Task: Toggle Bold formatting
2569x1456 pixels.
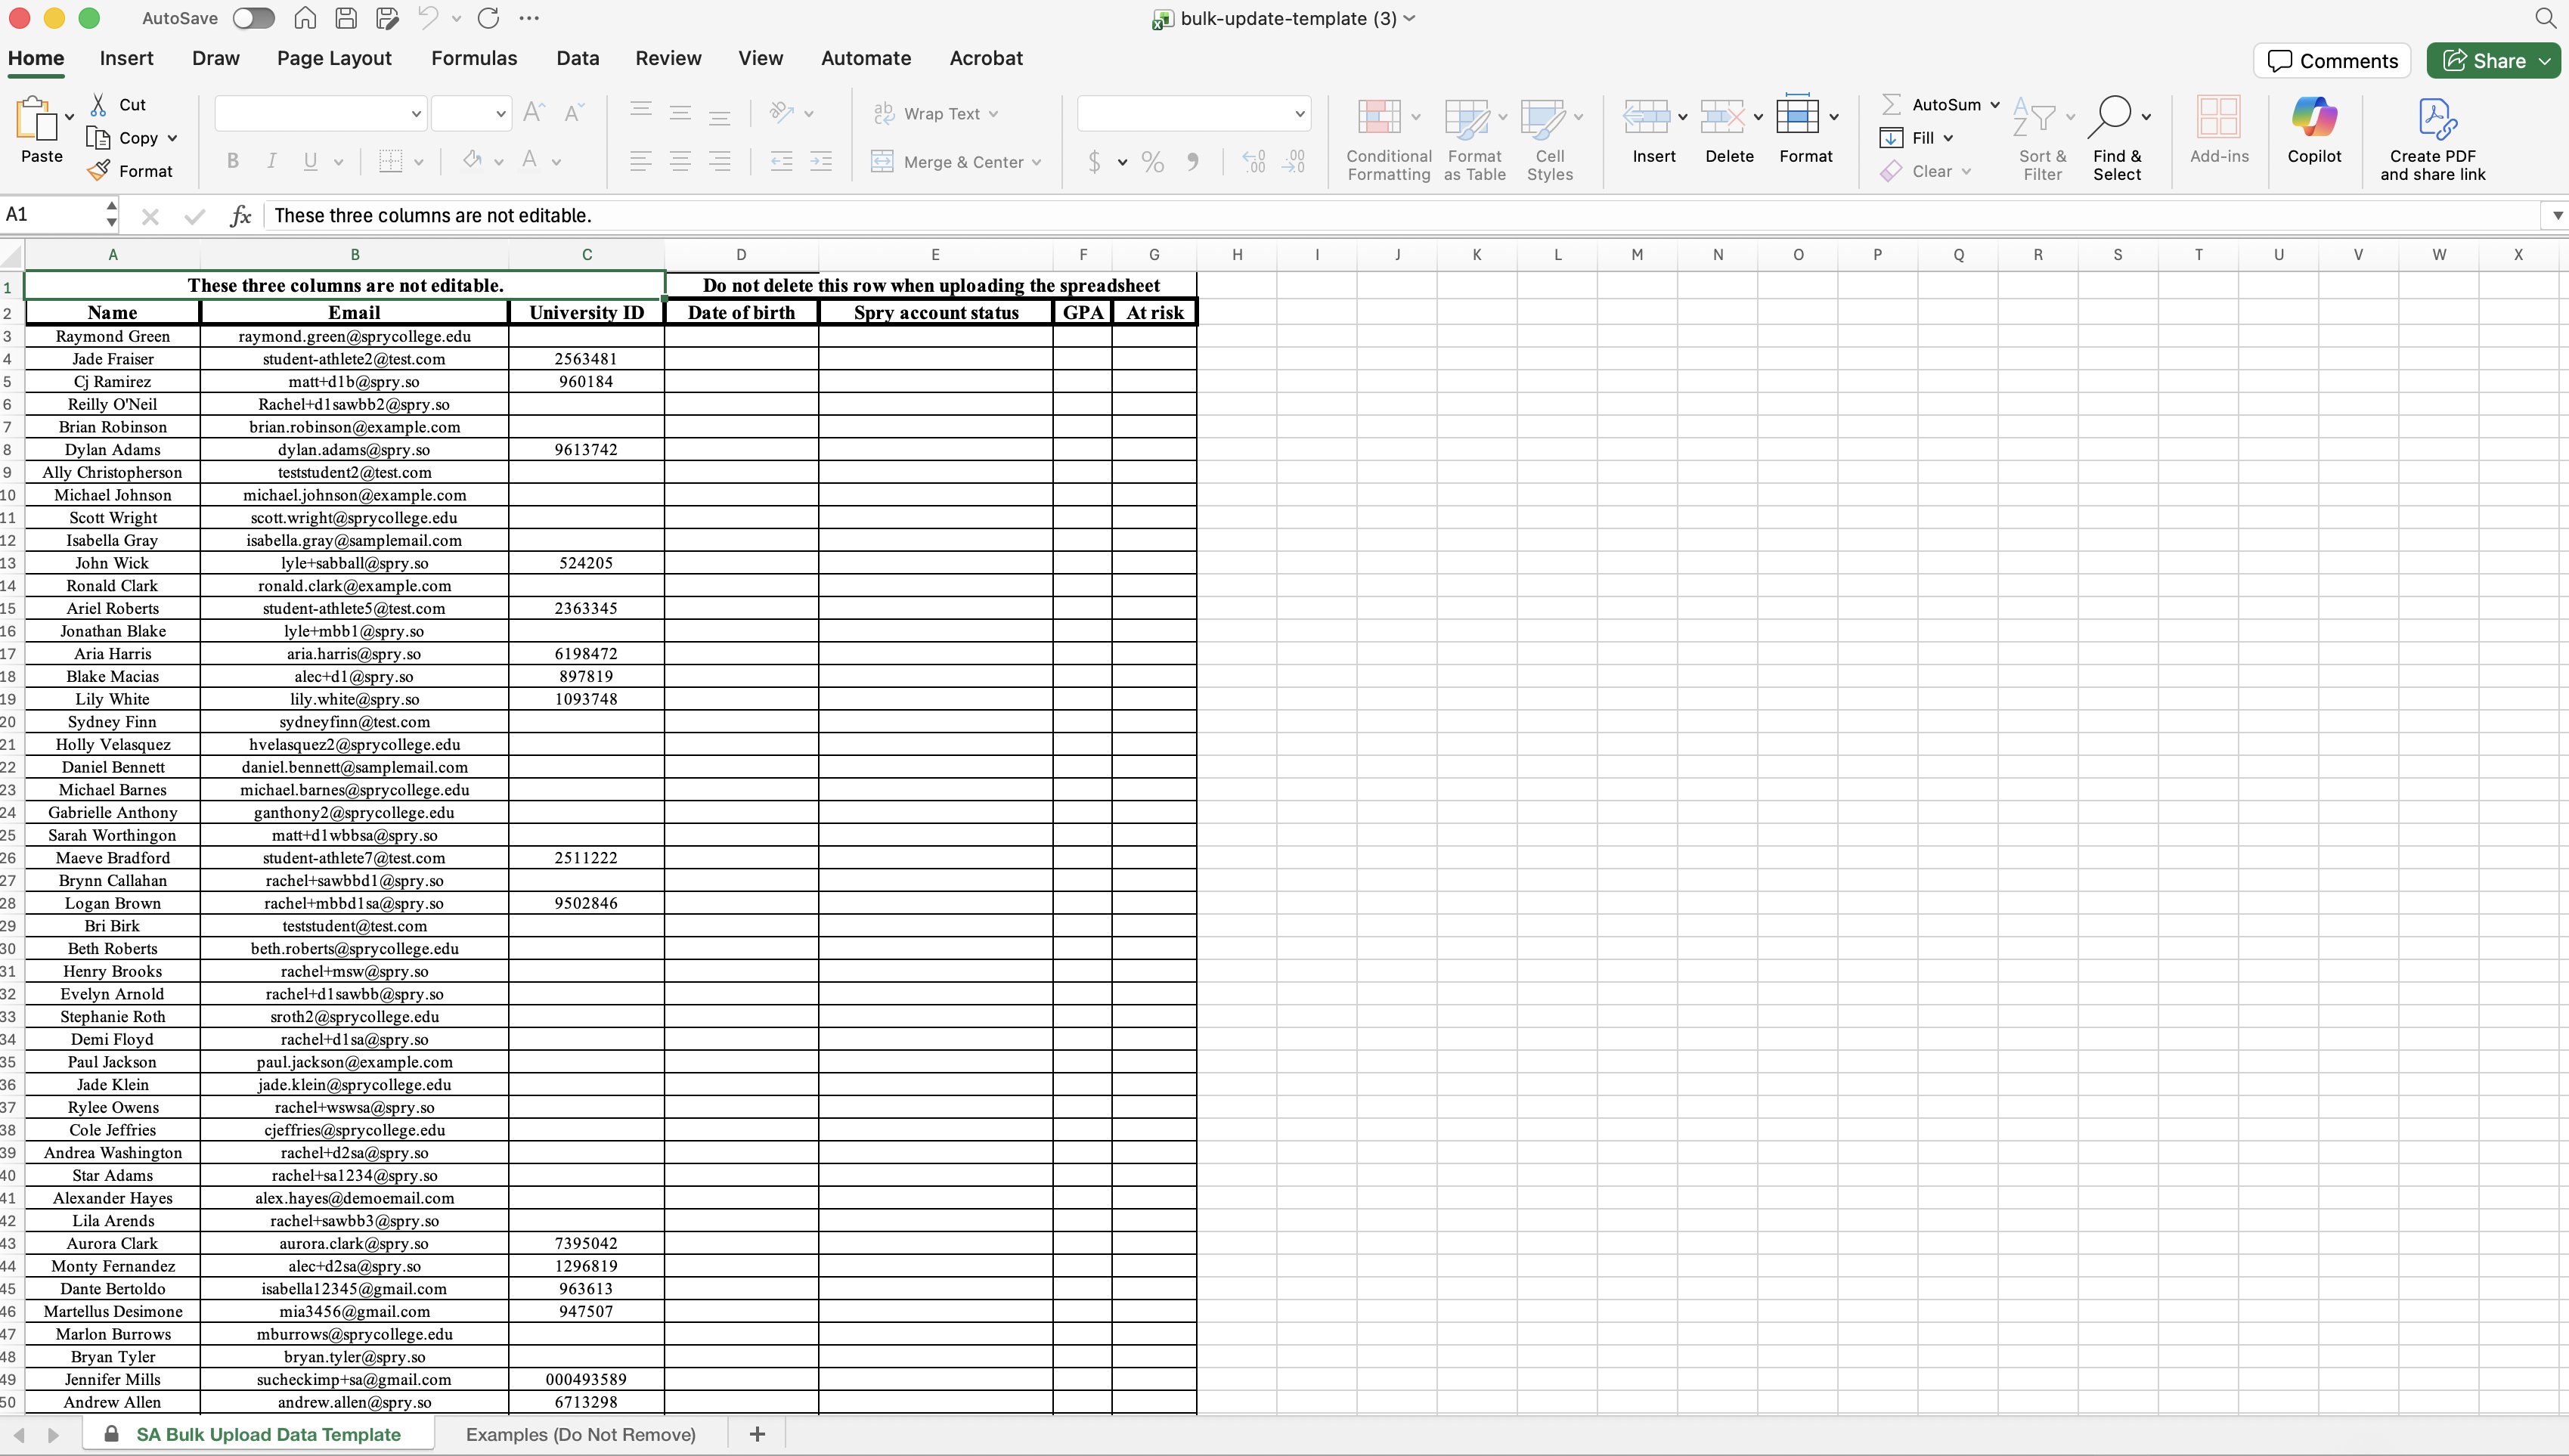Action: [233, 161]
